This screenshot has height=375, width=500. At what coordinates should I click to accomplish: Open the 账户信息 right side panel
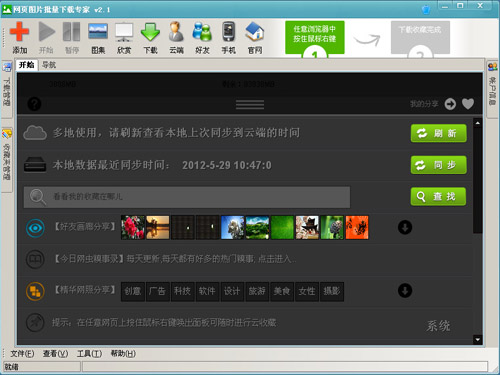[493, 88]
